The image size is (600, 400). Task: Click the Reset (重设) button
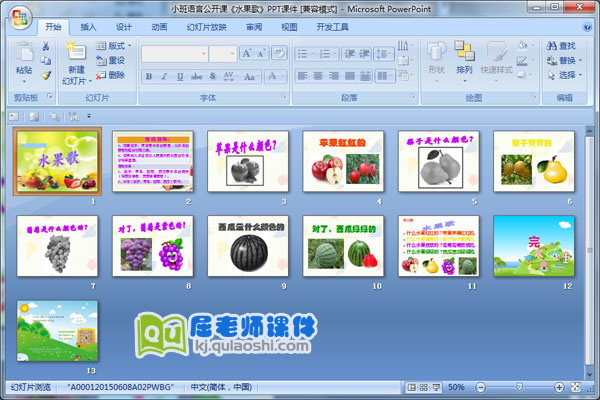[111, 60]
